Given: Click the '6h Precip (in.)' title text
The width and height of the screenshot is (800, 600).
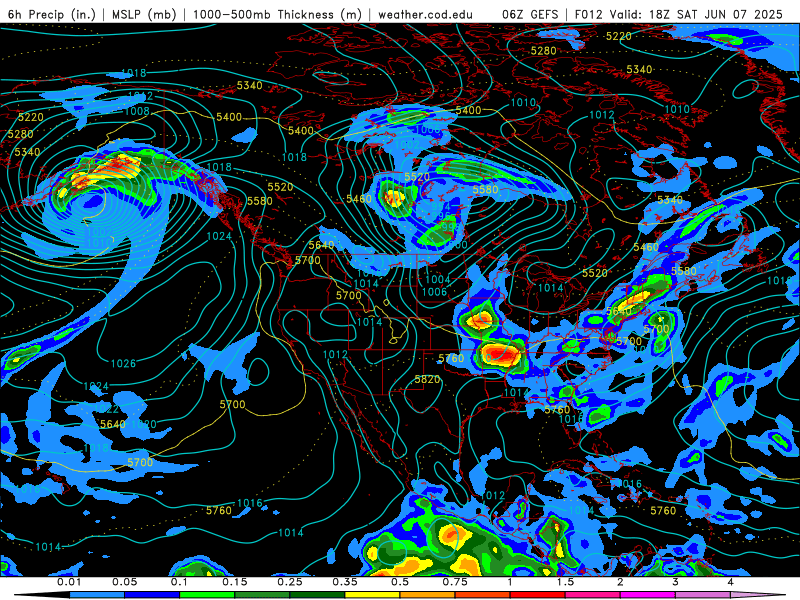Looking at the screenshot, I should 52,14.
